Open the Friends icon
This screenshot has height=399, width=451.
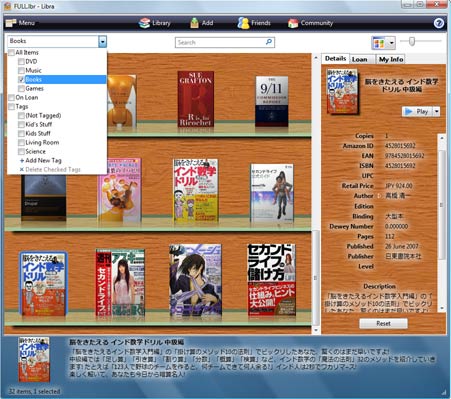point(243,23)
